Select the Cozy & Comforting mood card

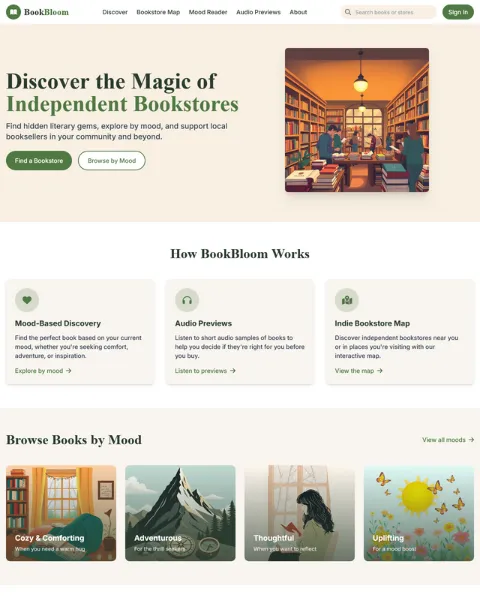(x=61, y=513)
